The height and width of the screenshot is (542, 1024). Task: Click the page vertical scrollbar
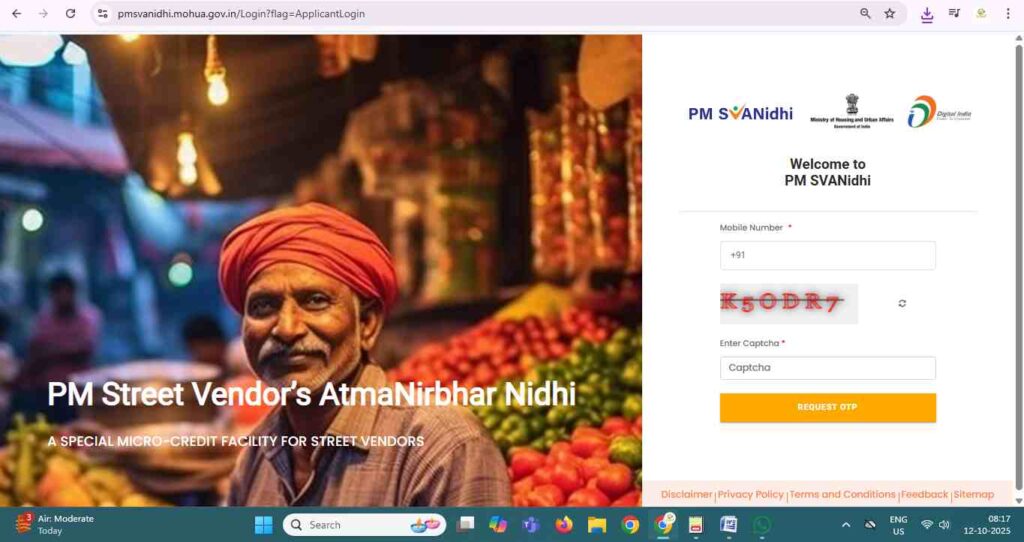tap(1019, 268)
